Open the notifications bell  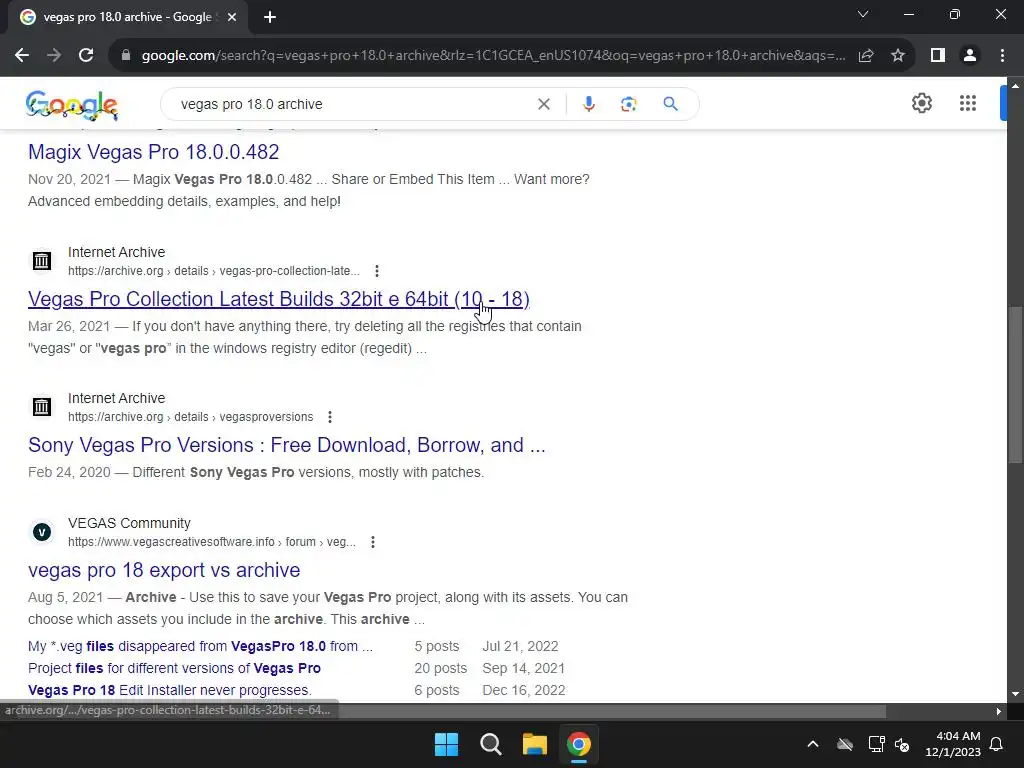(x=997, y=744)
